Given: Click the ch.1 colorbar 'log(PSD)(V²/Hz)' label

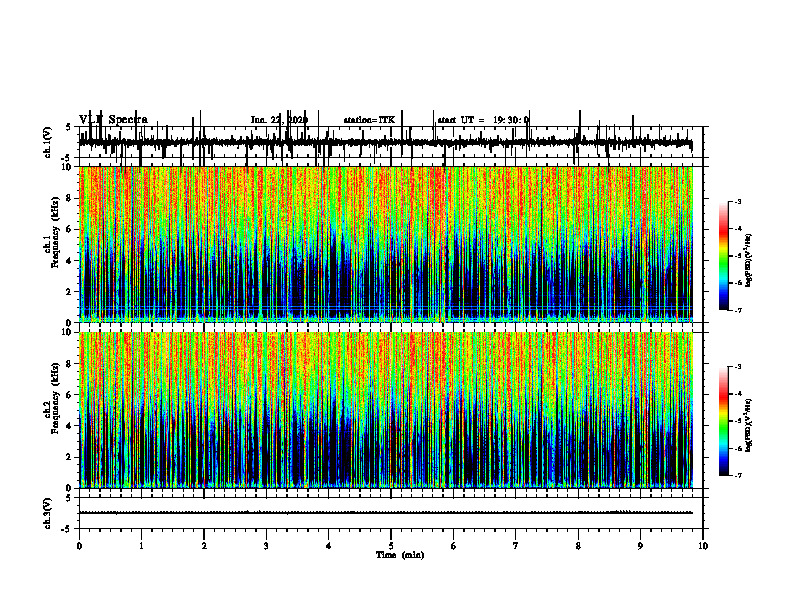Looking at the screenshot, I should click(x=749, y=260).
